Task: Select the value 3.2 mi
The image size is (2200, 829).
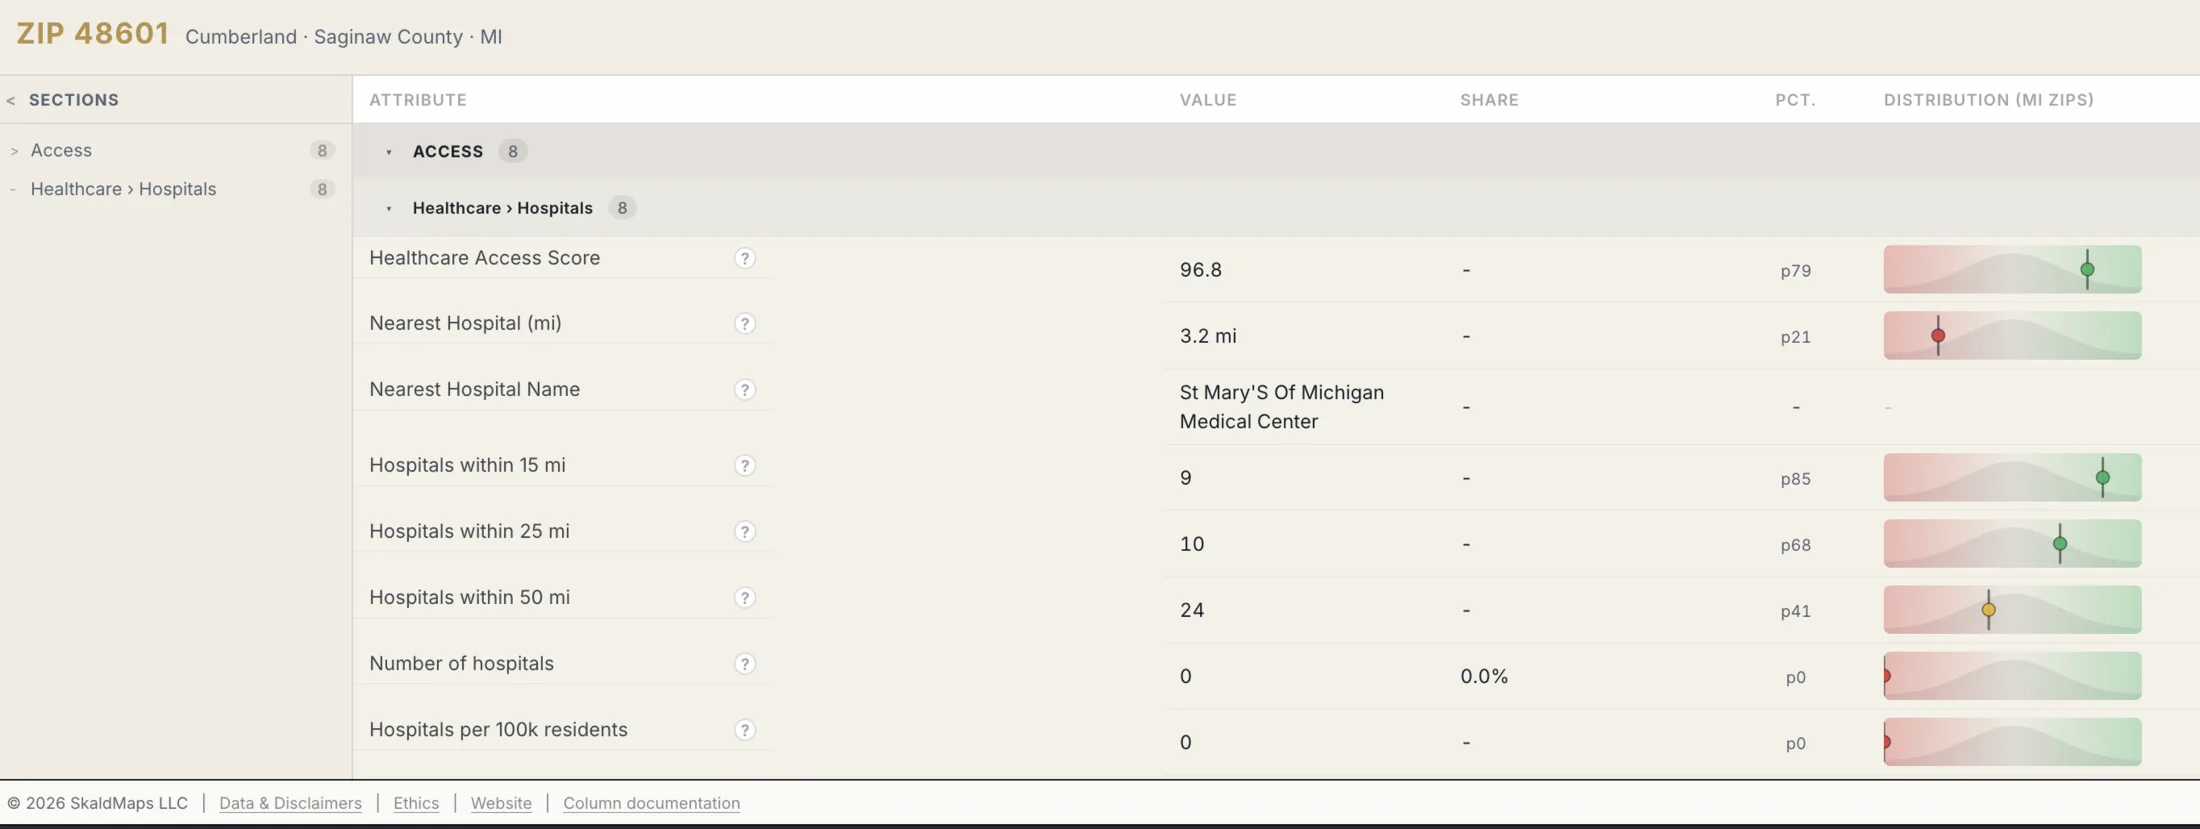Action: click(1208, 336)
